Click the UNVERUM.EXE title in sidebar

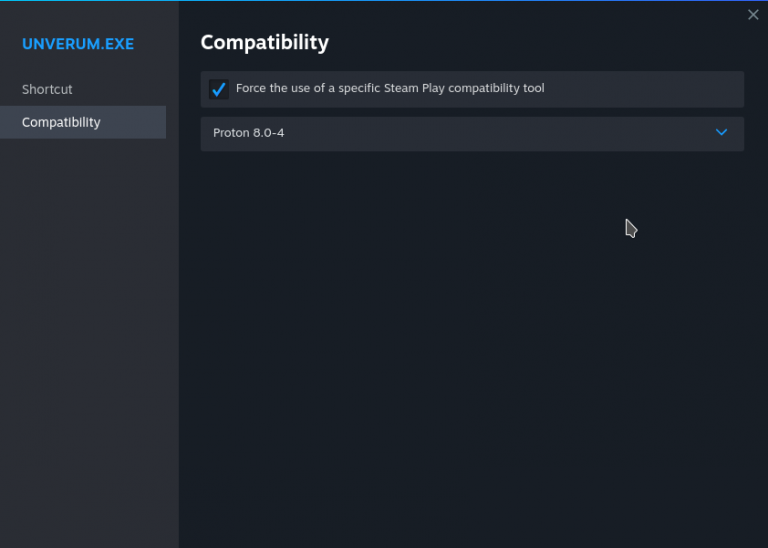click(x=78, y=44)
